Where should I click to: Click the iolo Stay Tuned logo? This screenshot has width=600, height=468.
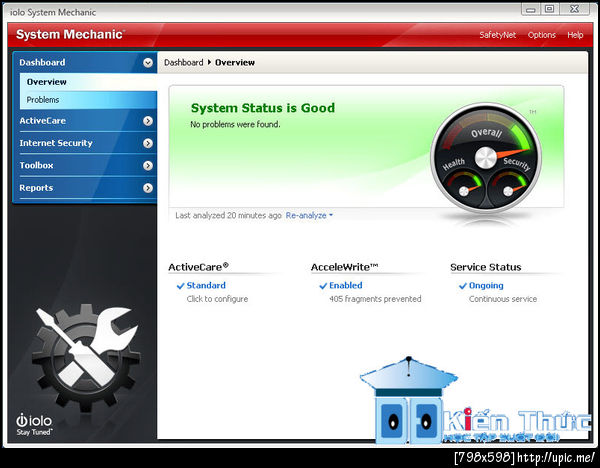point(34,424)
